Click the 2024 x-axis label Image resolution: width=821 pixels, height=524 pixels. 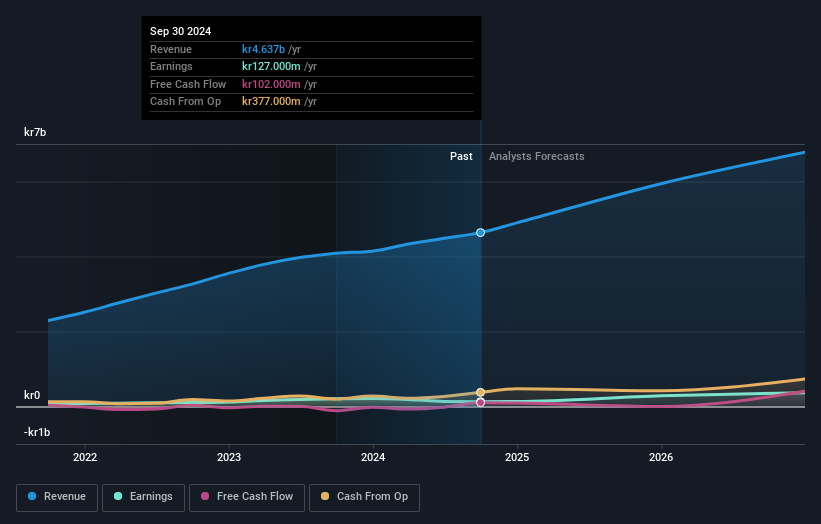[373, 457]
